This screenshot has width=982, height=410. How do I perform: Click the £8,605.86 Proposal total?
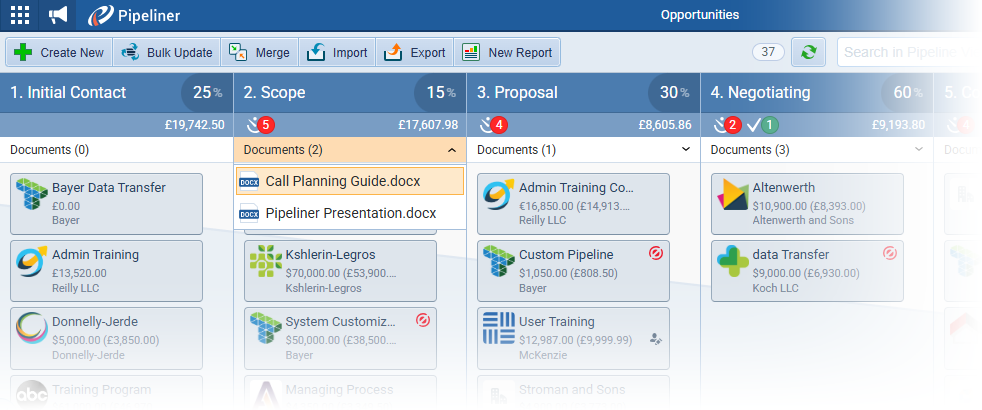(x=665, y=125)
